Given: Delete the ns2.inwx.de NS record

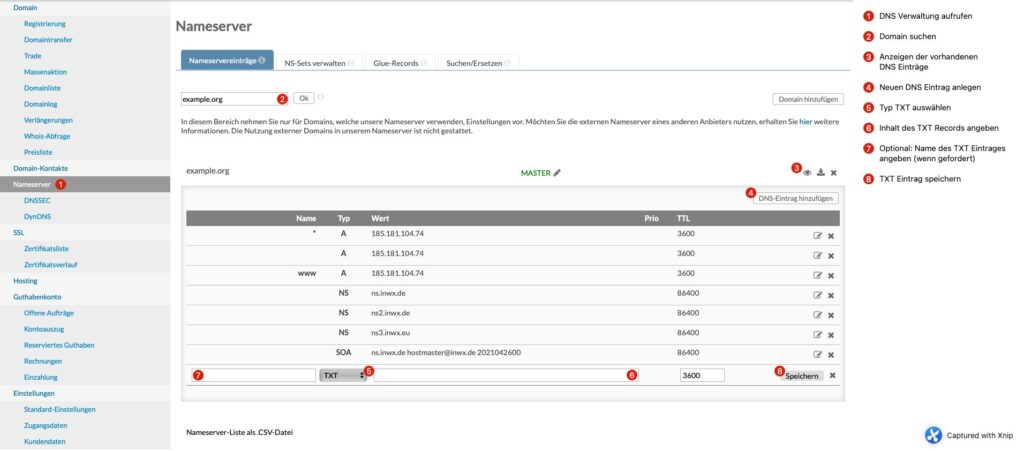Looking at the screenshot, I should (x=831, y=314).
